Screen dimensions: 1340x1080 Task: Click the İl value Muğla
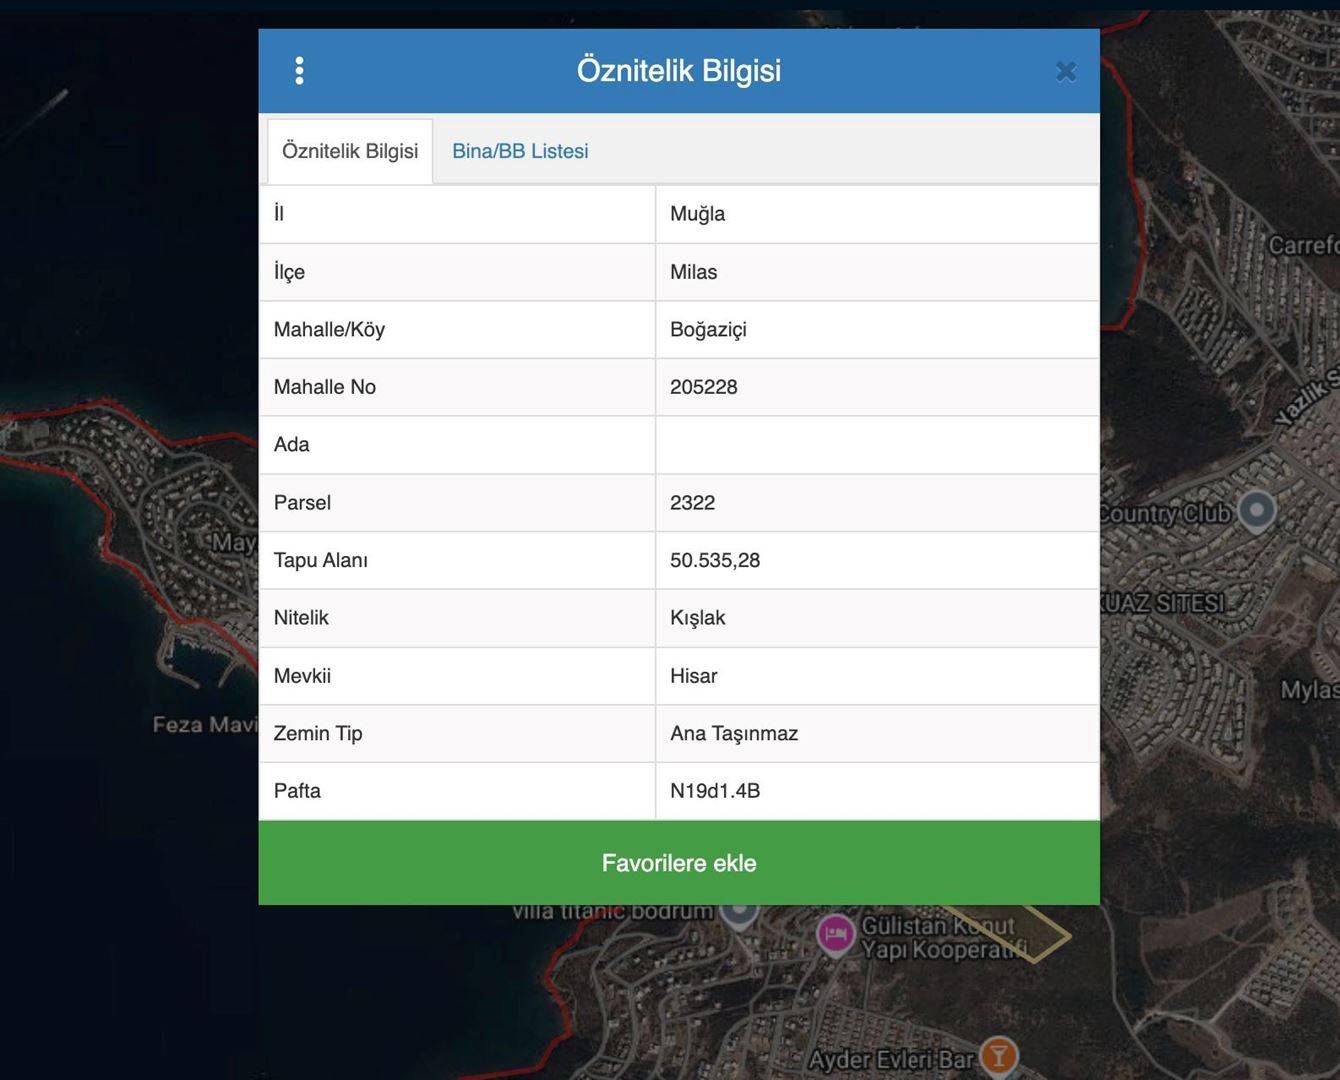pyautogui.click(x=697, y=214)
